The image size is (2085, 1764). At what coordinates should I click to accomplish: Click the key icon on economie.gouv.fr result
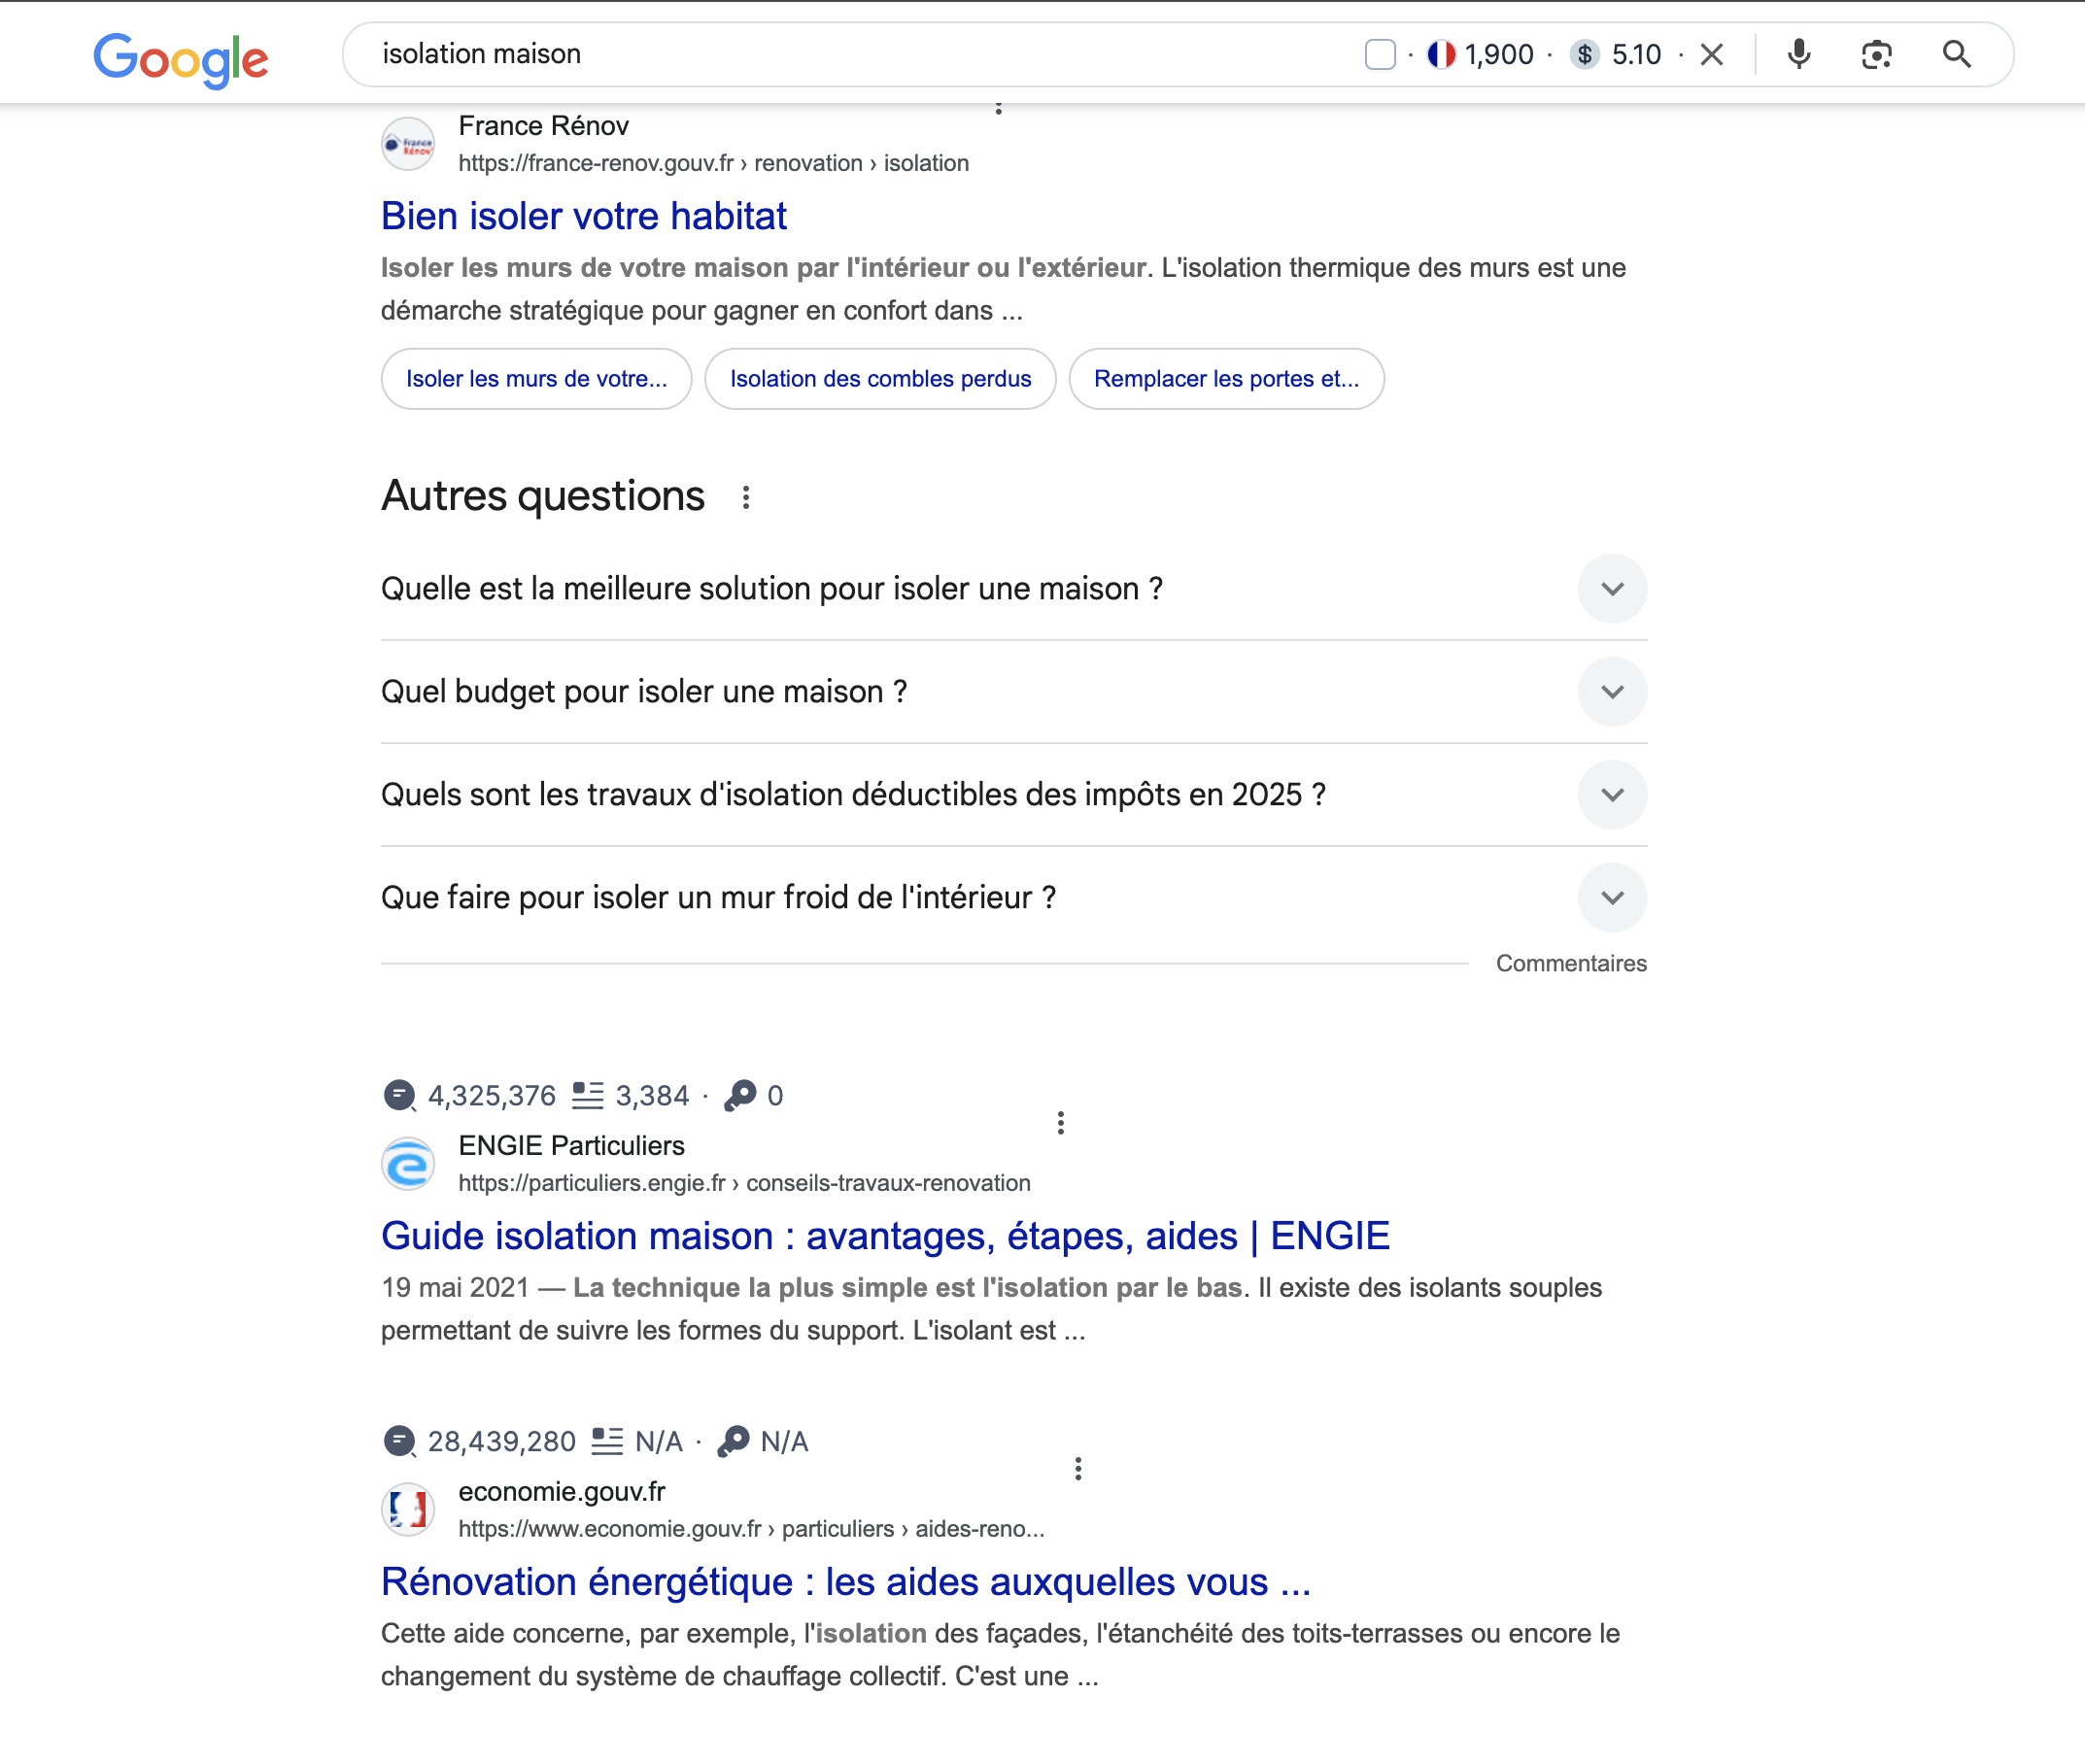[x=733, y=1442]
